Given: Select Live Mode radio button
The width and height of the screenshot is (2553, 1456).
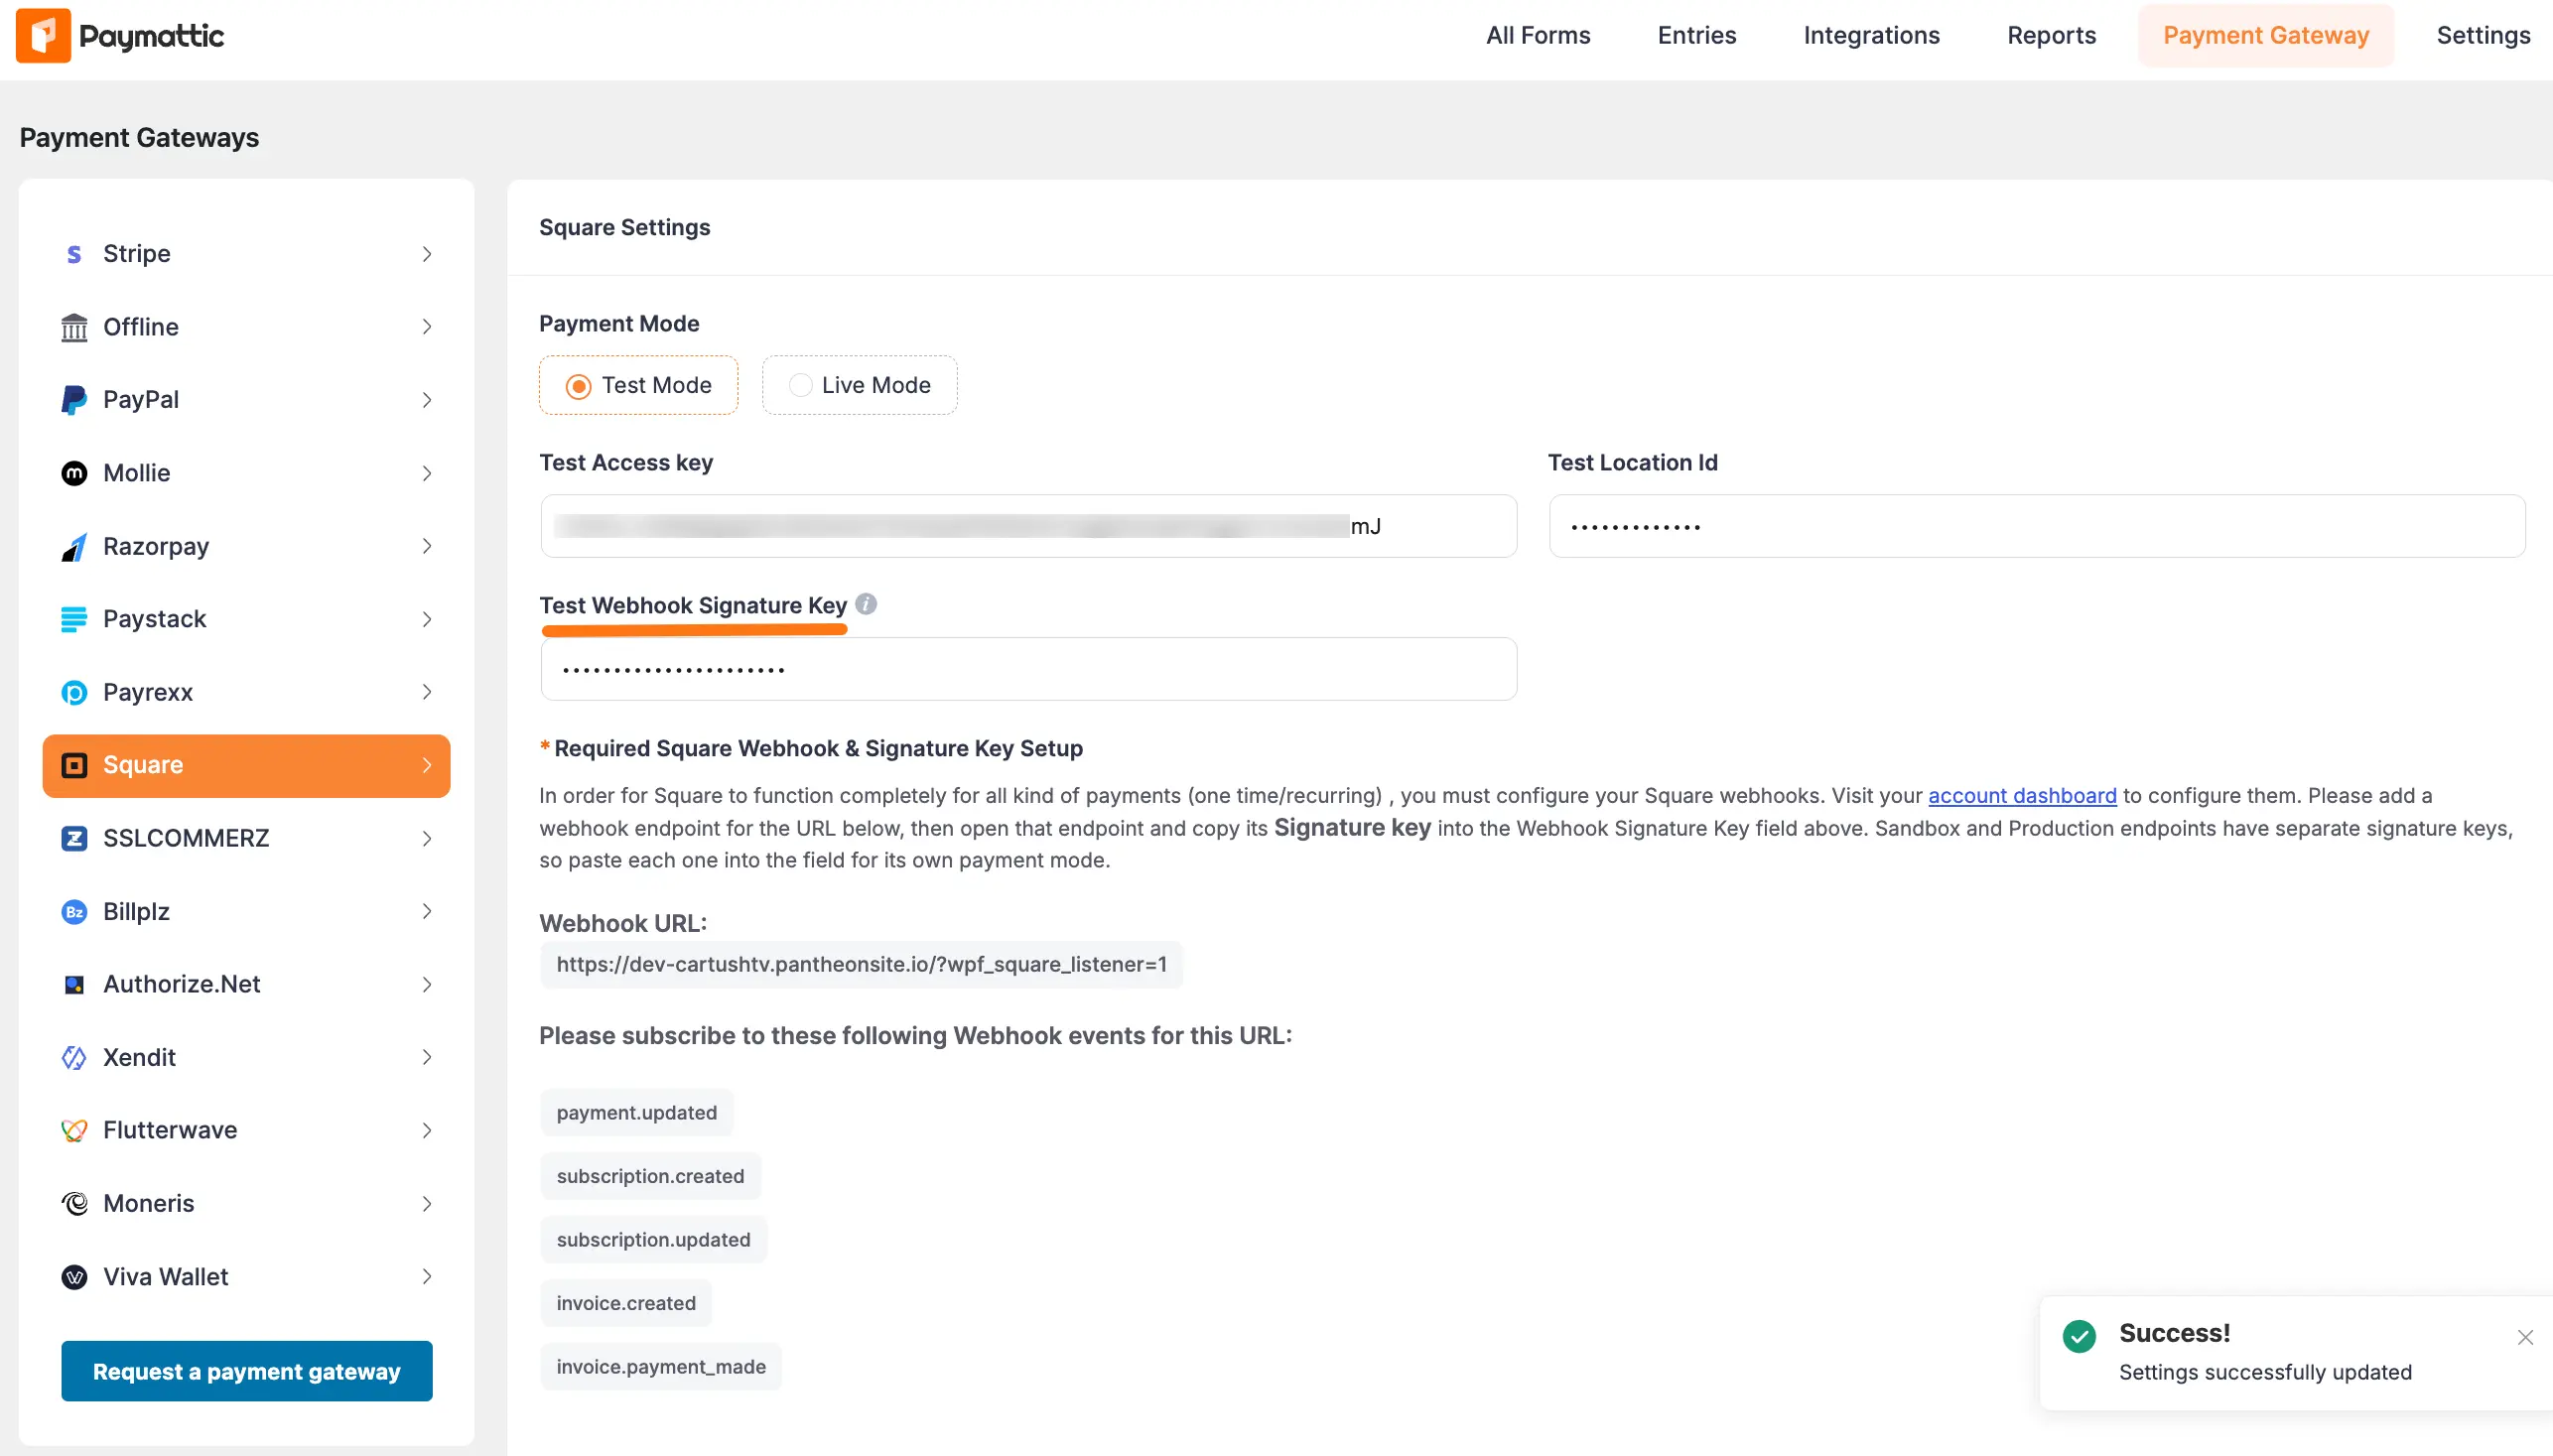Looking at the screenshot, I should click(x=800, y=385).
